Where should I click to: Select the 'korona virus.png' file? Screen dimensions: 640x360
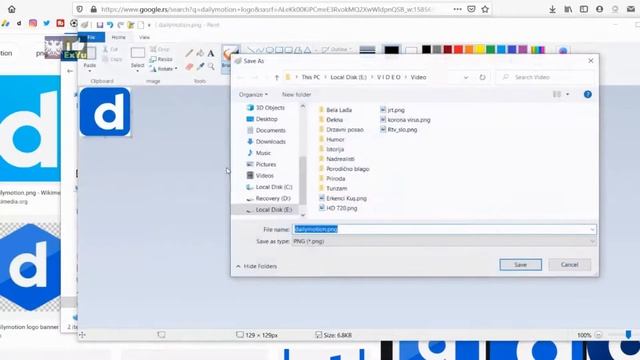pyautogui.click(x=405, y=120)
